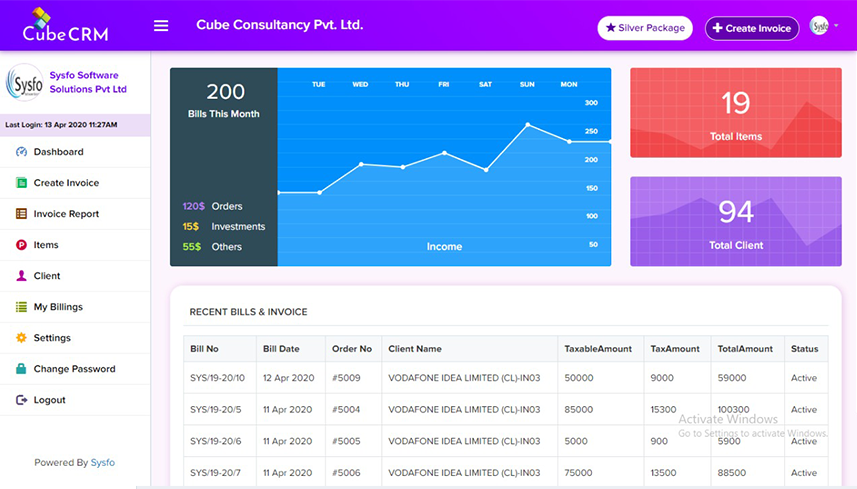The image size is (857, 489).
Task: Toggle the hamburger sidebar menu
Action: click(x=161, y=26)
